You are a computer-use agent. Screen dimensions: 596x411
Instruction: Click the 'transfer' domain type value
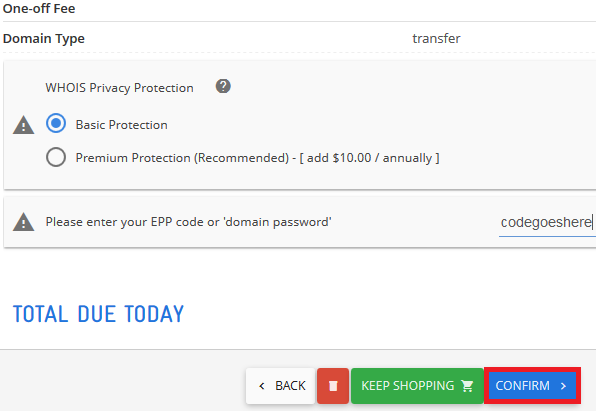(436, 38)
